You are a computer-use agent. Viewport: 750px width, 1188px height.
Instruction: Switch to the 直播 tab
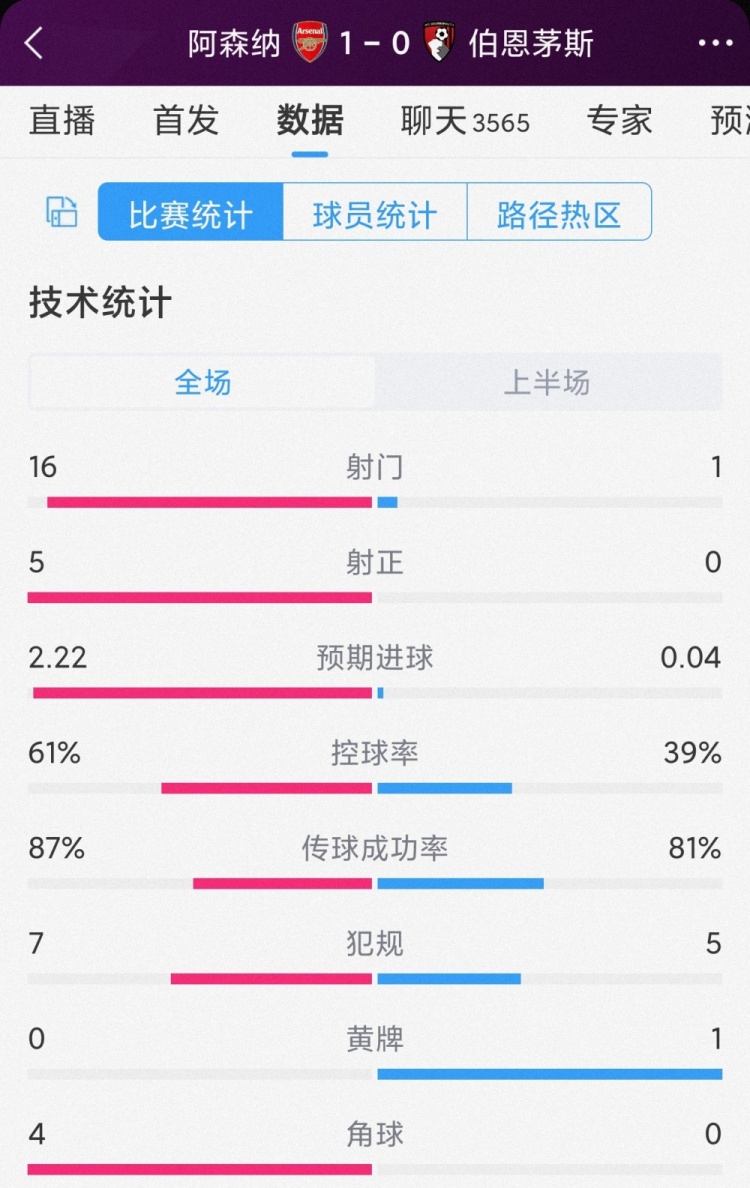coord(62,120)
